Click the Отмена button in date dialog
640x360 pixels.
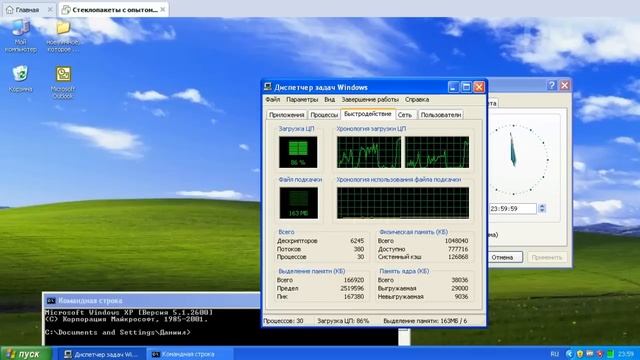tap(504, 258)
